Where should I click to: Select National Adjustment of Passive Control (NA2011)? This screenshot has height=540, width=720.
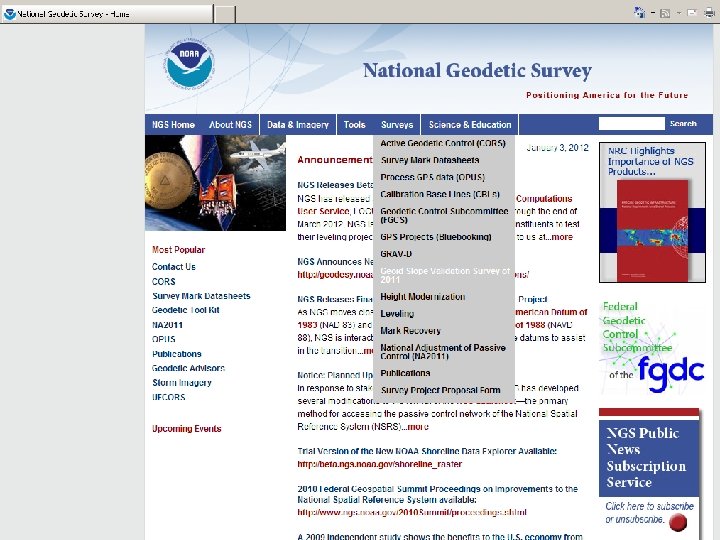click(443, 352)
